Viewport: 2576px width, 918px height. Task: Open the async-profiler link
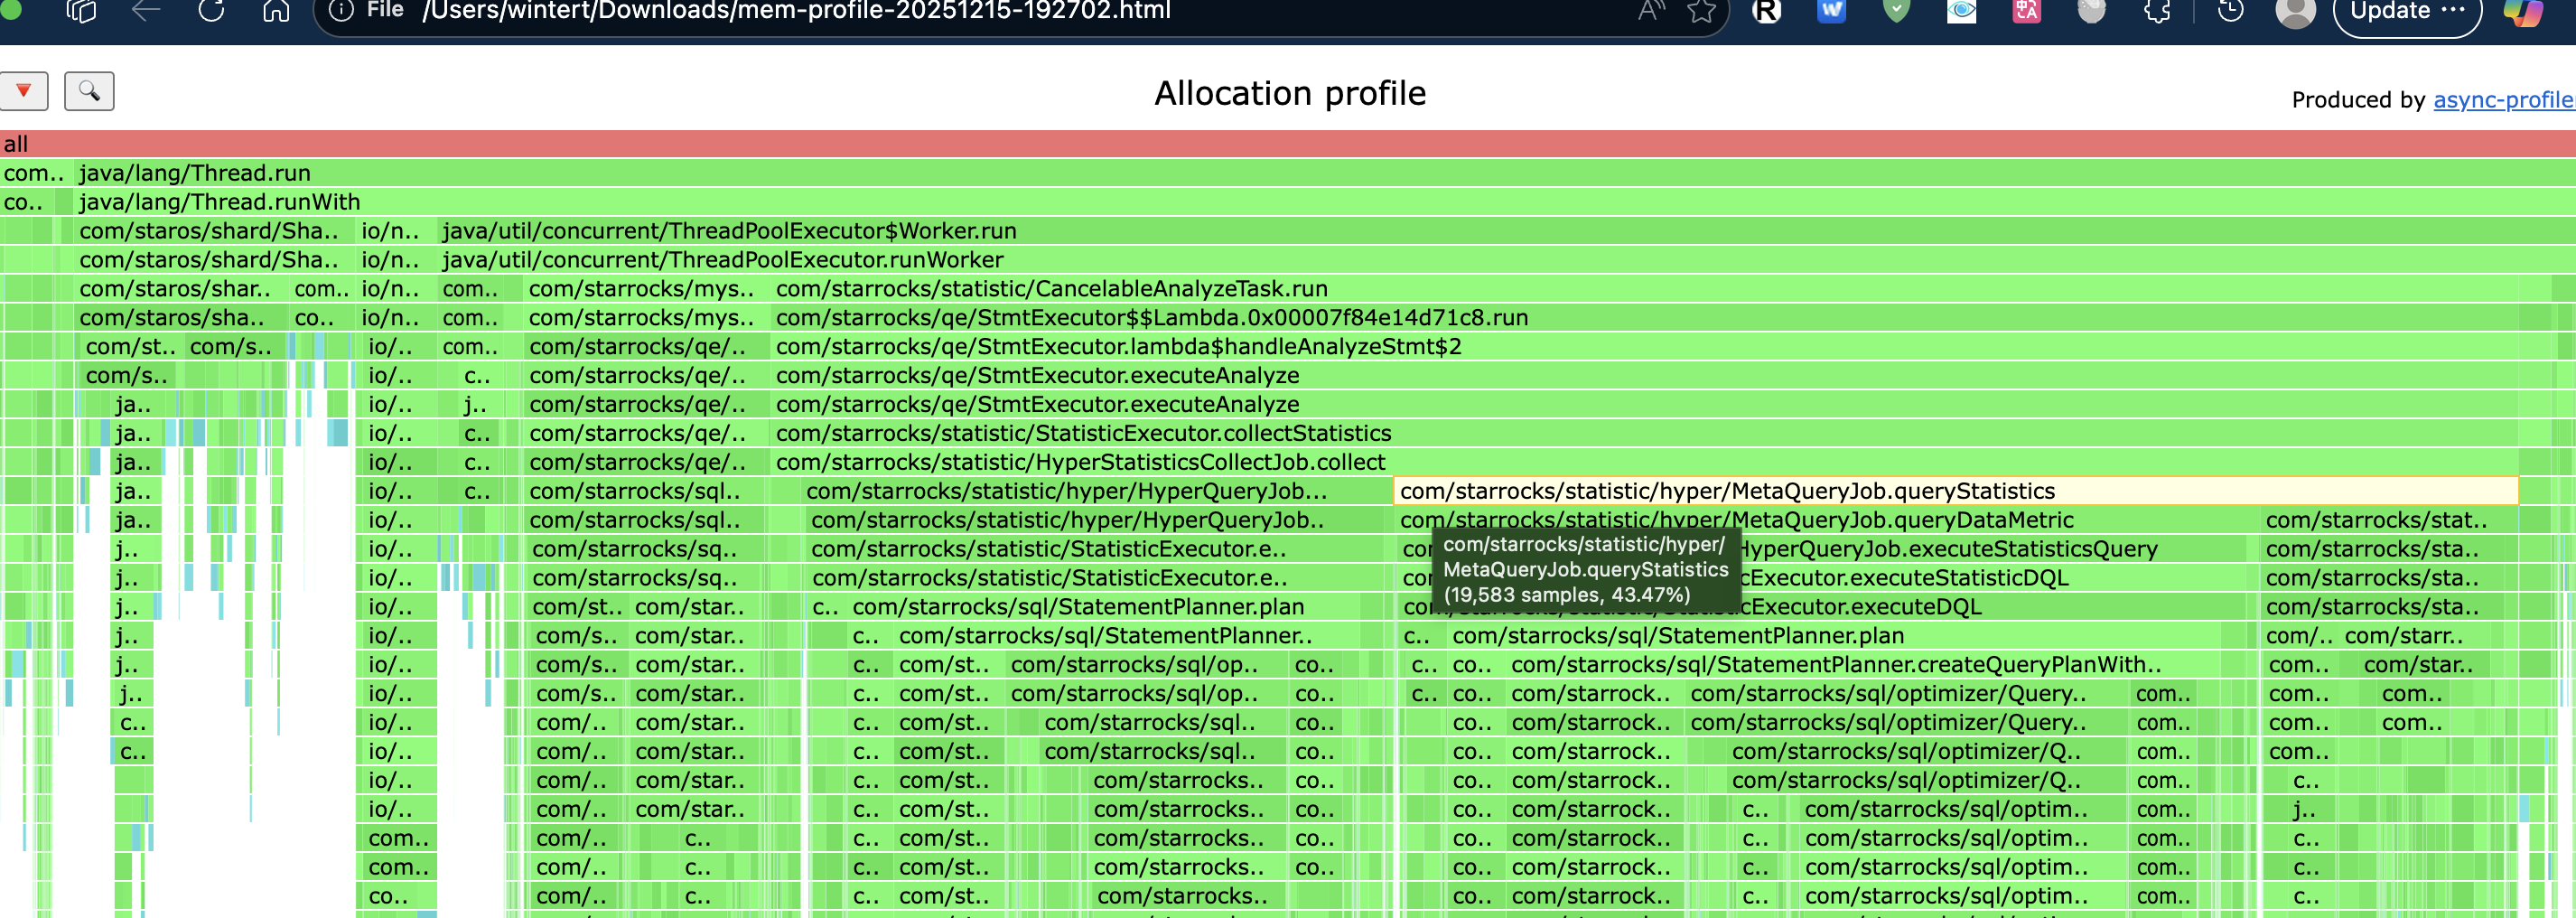pyautogui.click(x=2502, y=100)
